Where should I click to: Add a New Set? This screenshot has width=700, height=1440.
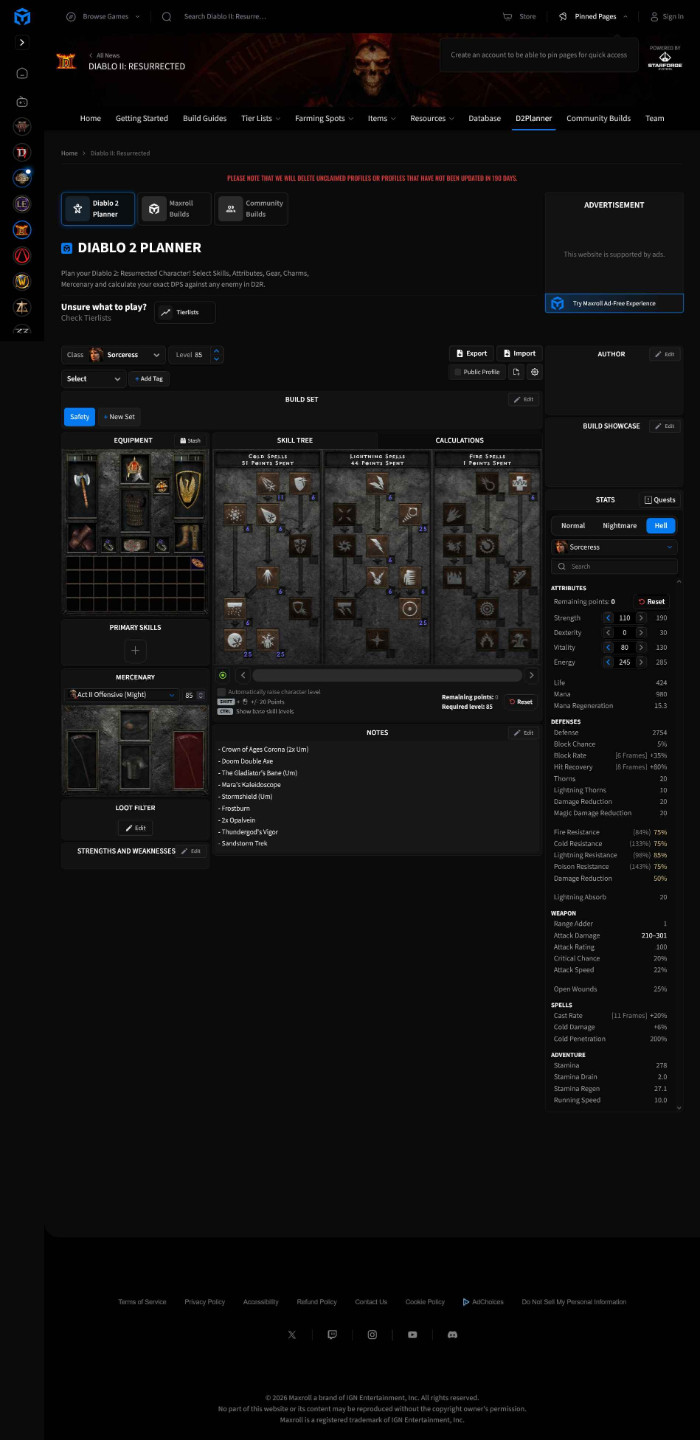coord(119,417)
